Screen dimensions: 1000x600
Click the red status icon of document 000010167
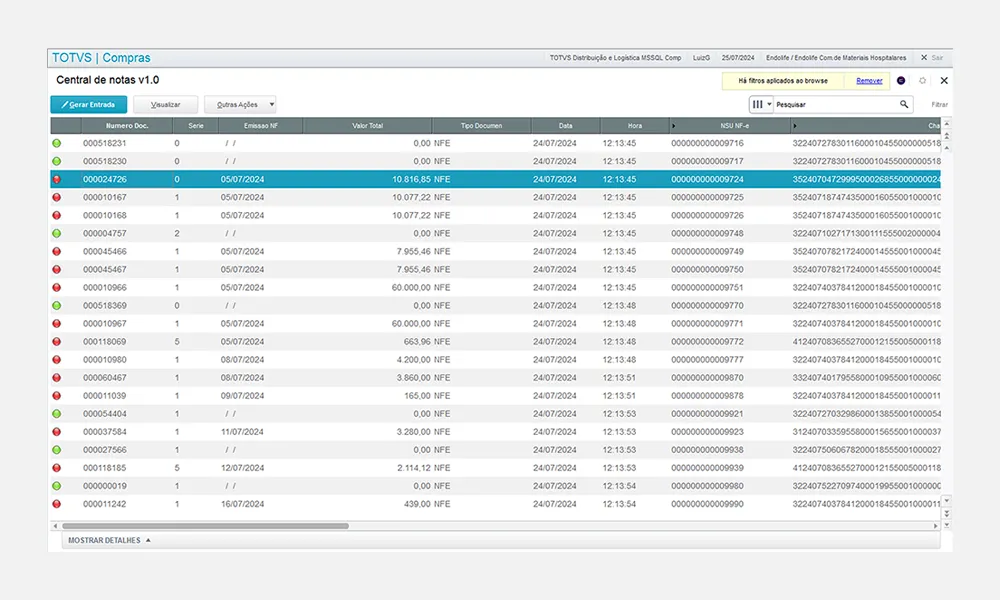click(57, 197)
